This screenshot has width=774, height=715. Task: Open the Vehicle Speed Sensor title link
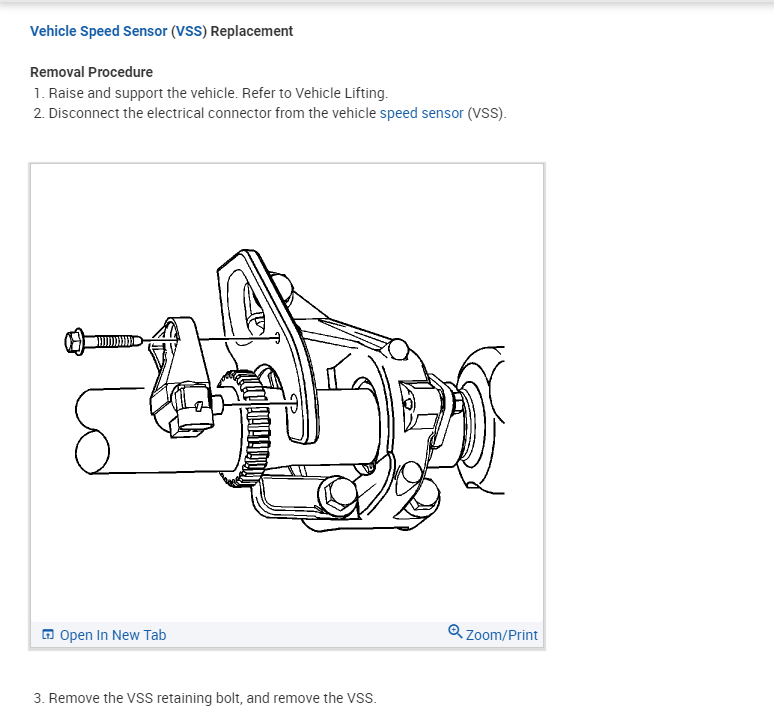point(99,31)
